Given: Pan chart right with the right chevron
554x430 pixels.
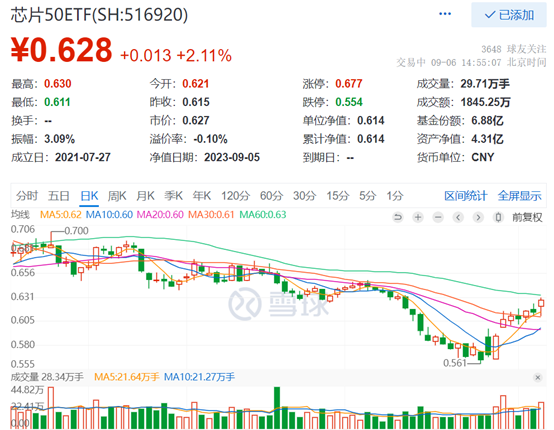Looking at the screenshot, I should coord(478,217).
